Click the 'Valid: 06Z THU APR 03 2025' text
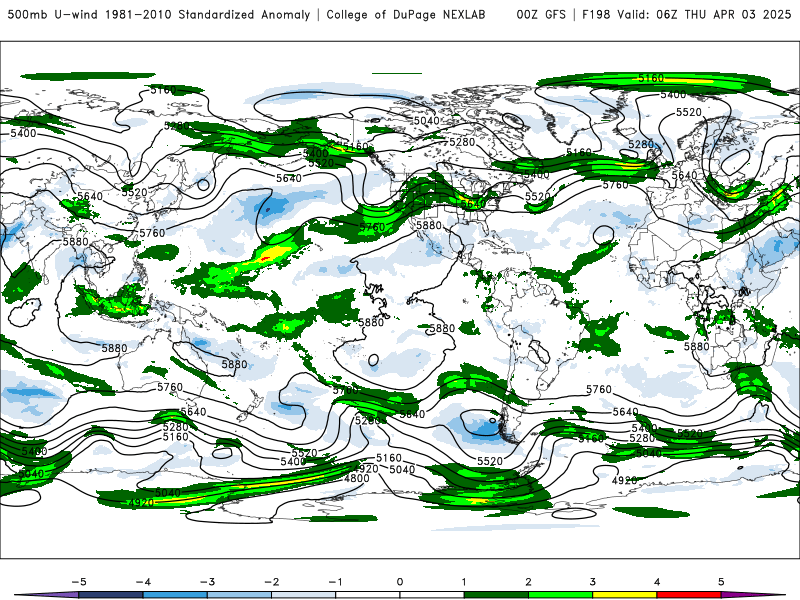Viewport: 800px width, 600px height. click(704, 15)
